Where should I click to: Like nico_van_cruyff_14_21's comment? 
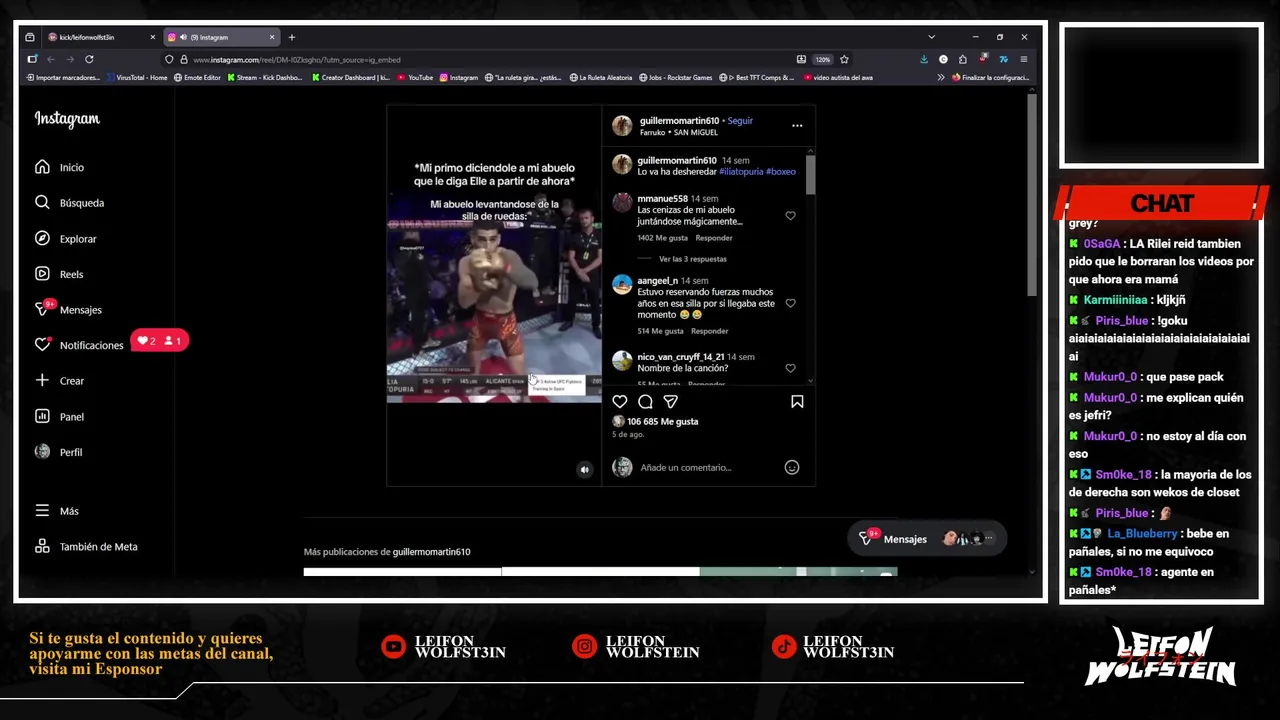click(790, 369)
